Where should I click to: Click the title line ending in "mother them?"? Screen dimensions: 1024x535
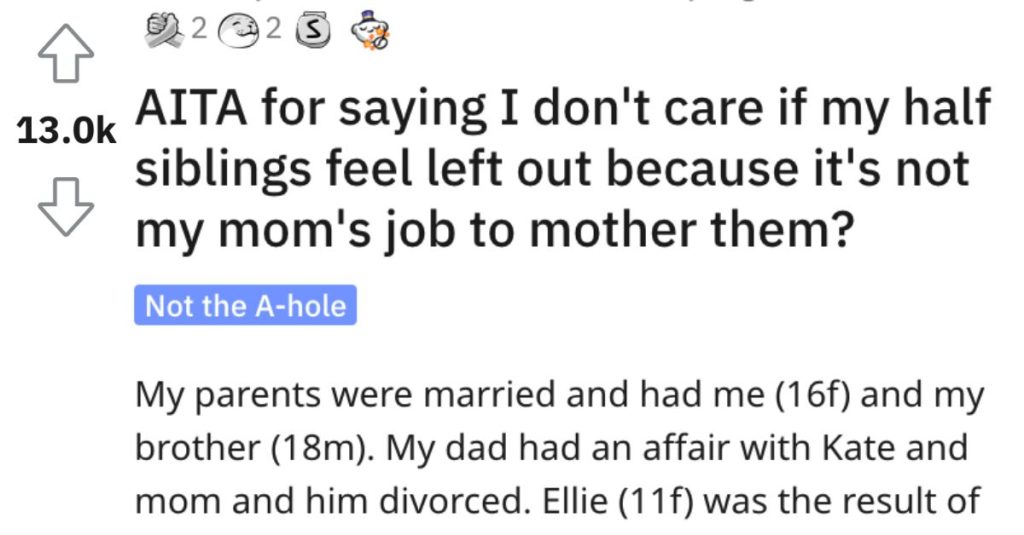click(x=494, y=231)
